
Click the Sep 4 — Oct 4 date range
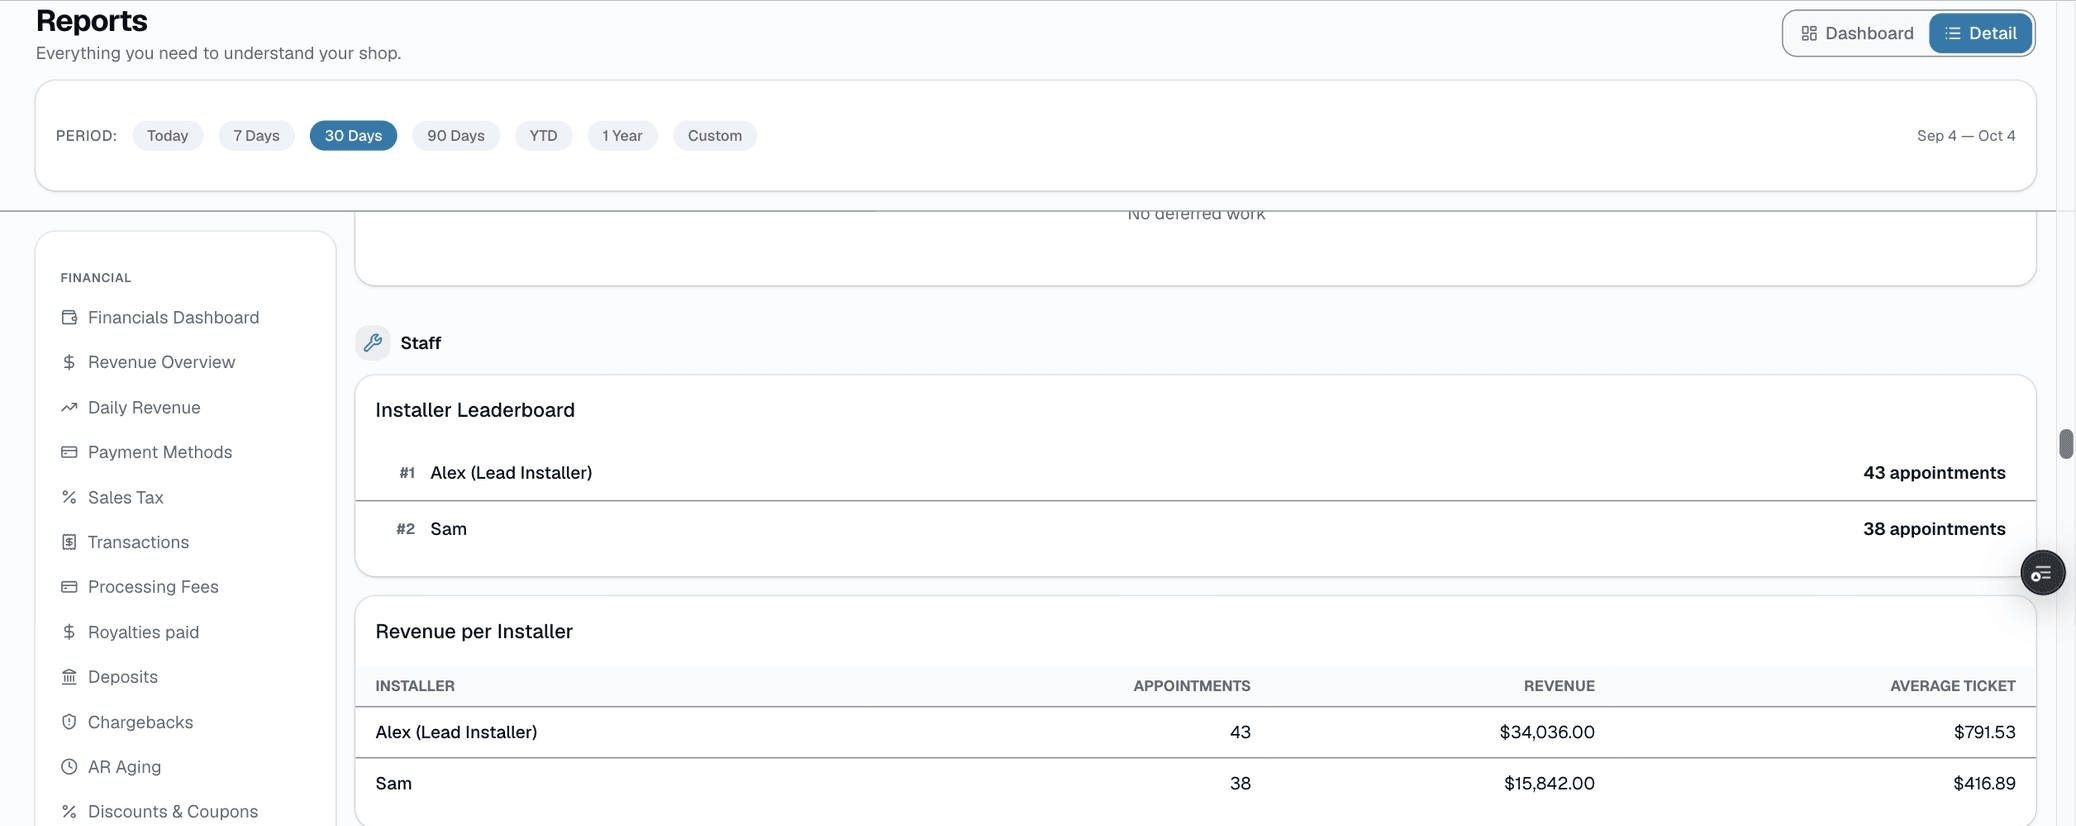click(1966, 135)
